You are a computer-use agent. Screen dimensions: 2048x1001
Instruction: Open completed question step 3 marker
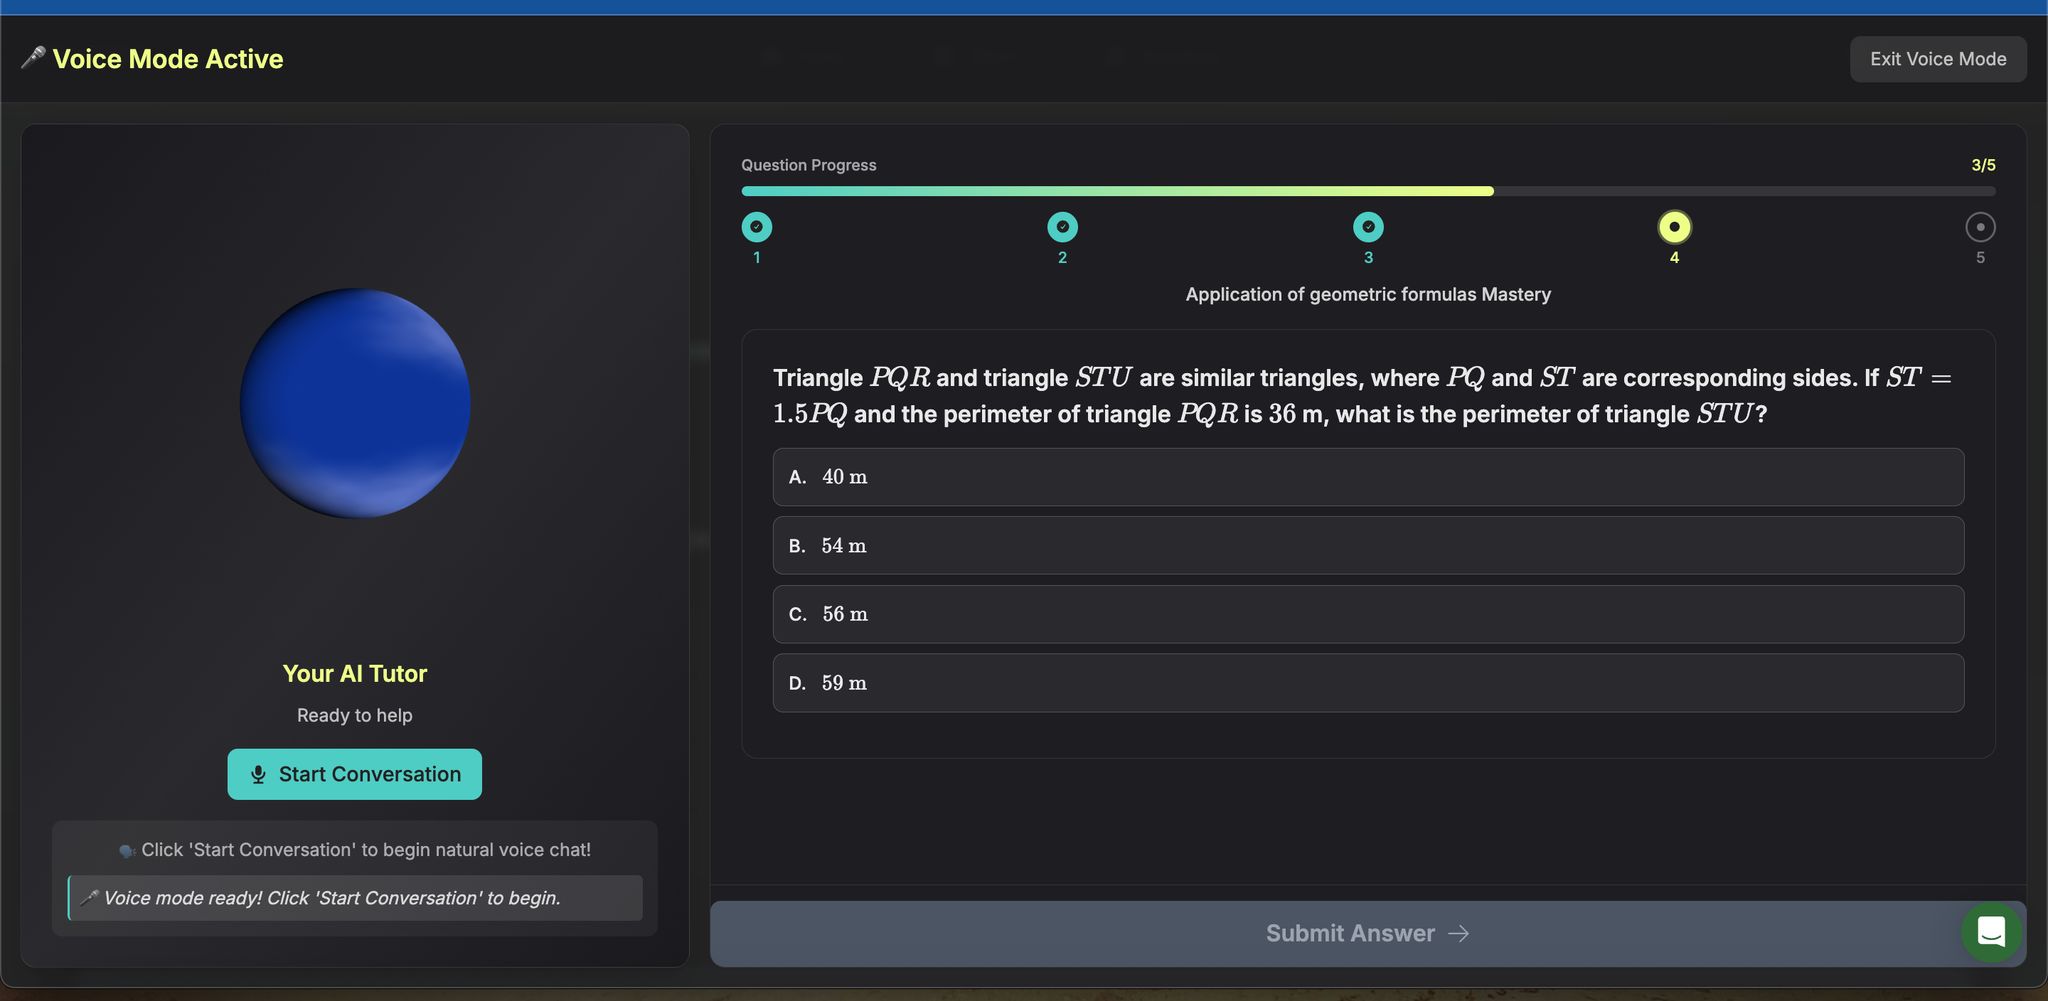[x=1368, y=228]
